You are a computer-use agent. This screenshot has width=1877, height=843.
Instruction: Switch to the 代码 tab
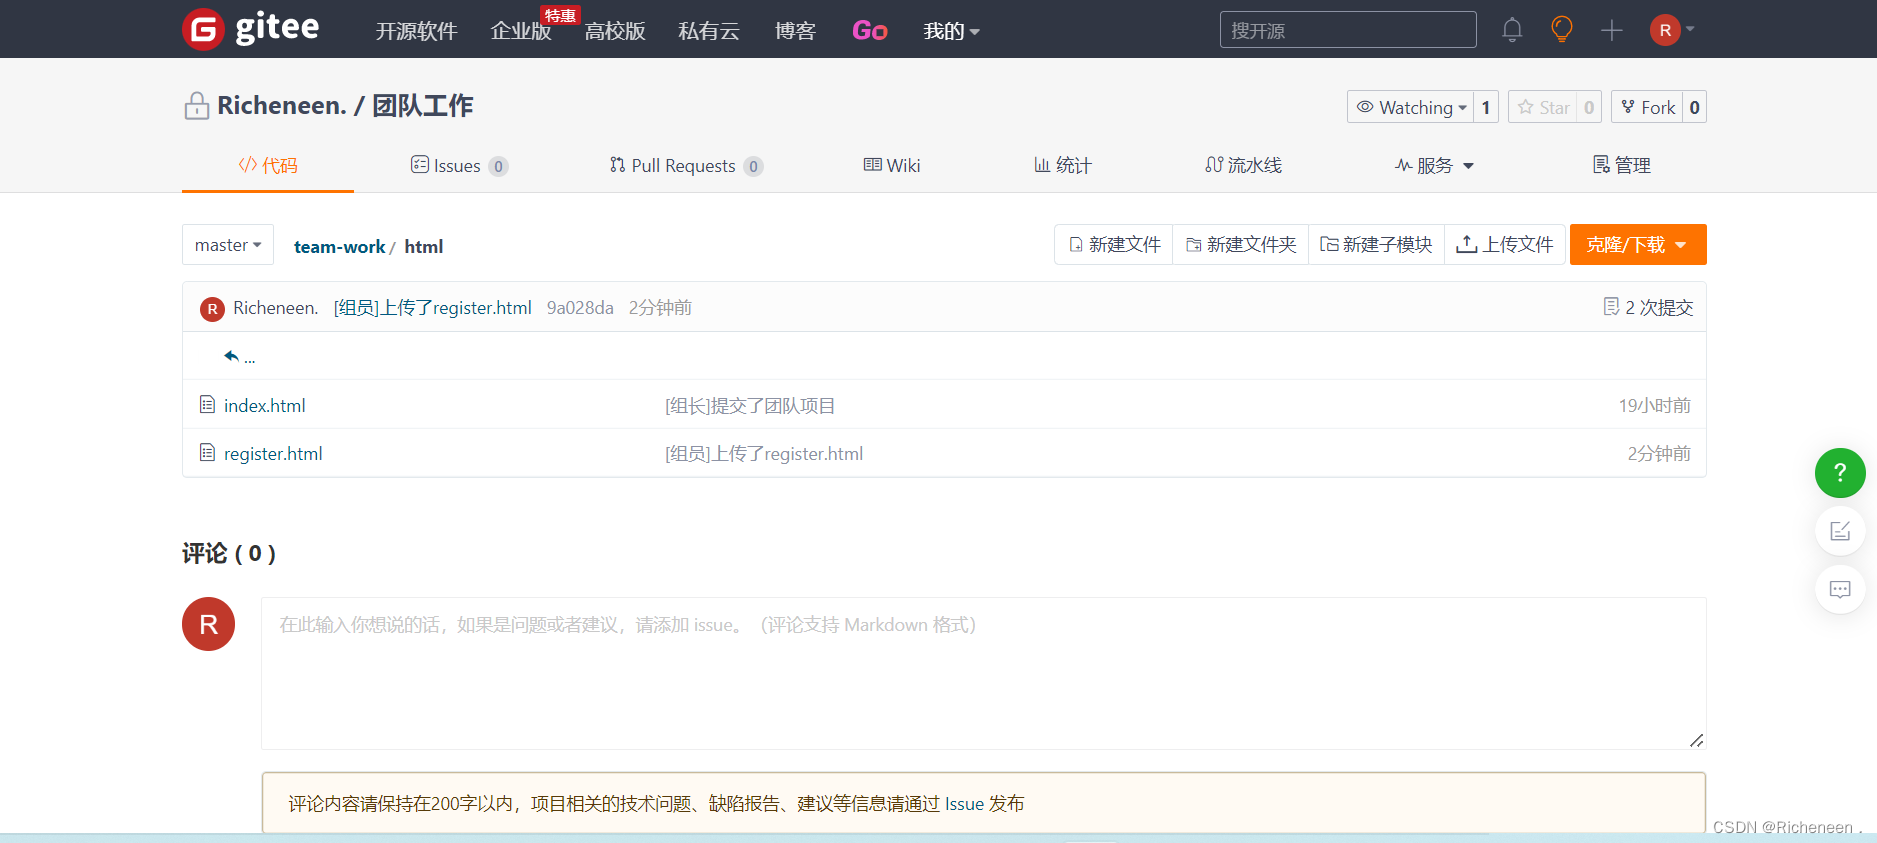[268, 165]
